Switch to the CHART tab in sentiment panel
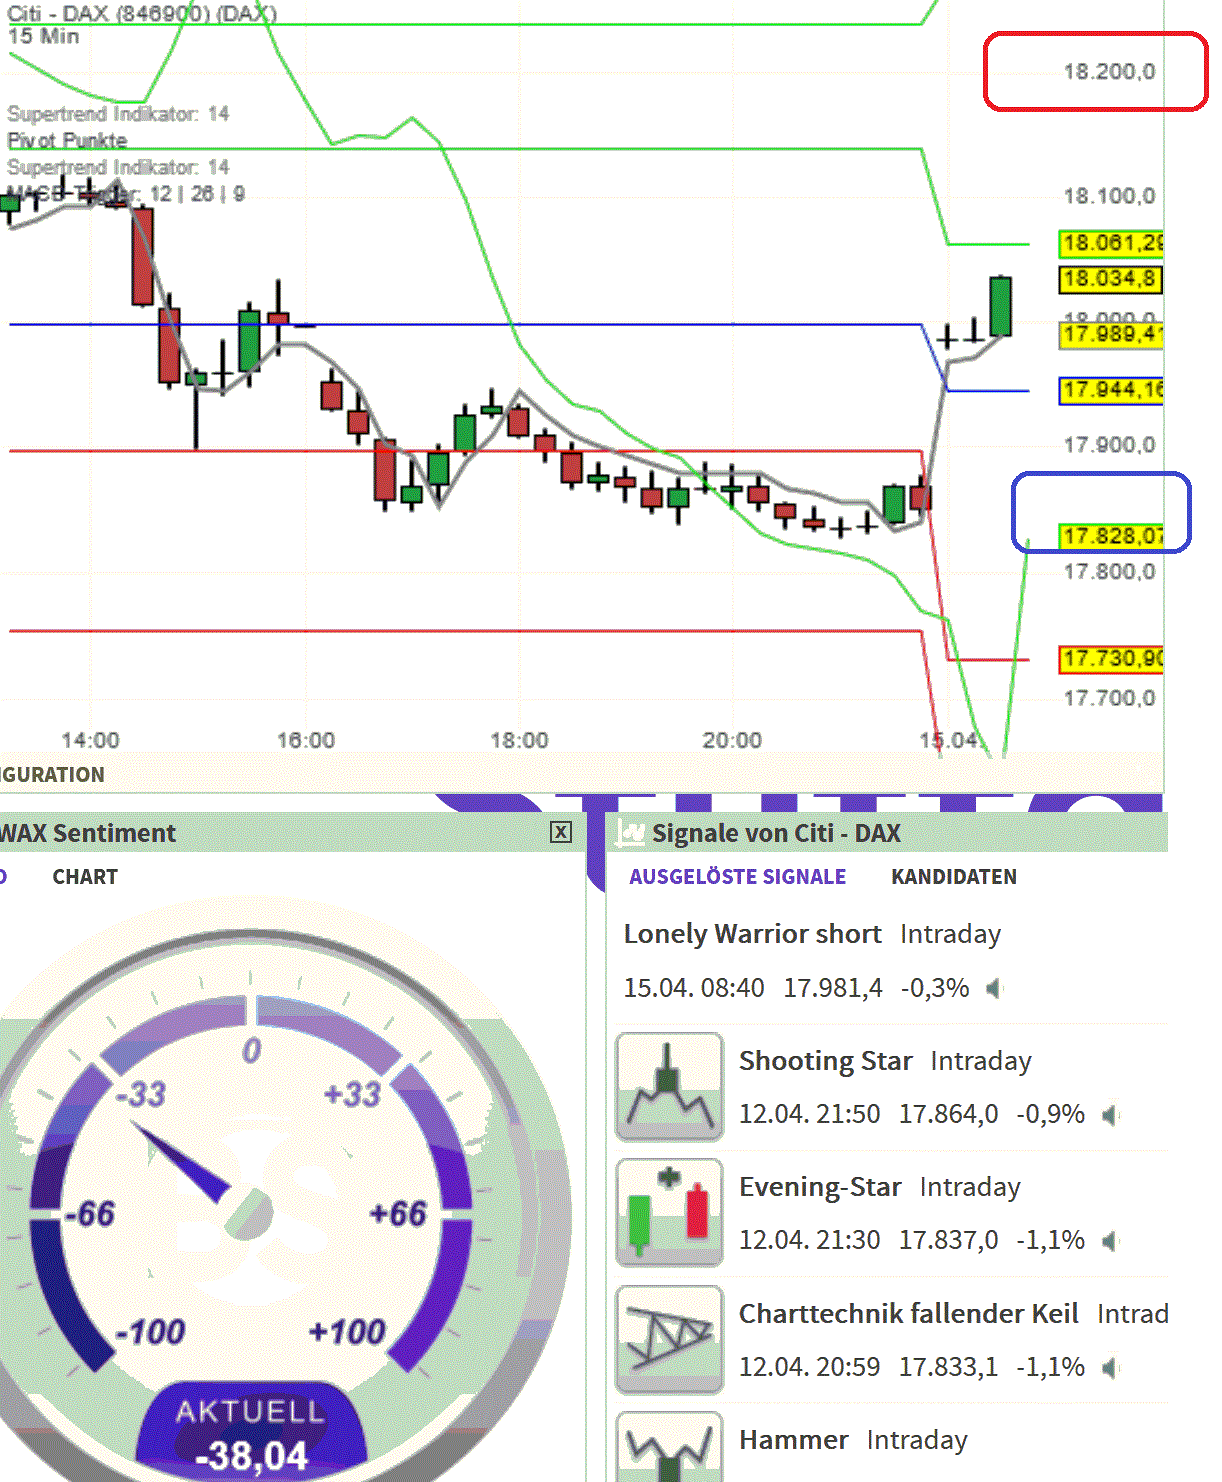This screenshot has height=1482, width=1222. [85, 877]
